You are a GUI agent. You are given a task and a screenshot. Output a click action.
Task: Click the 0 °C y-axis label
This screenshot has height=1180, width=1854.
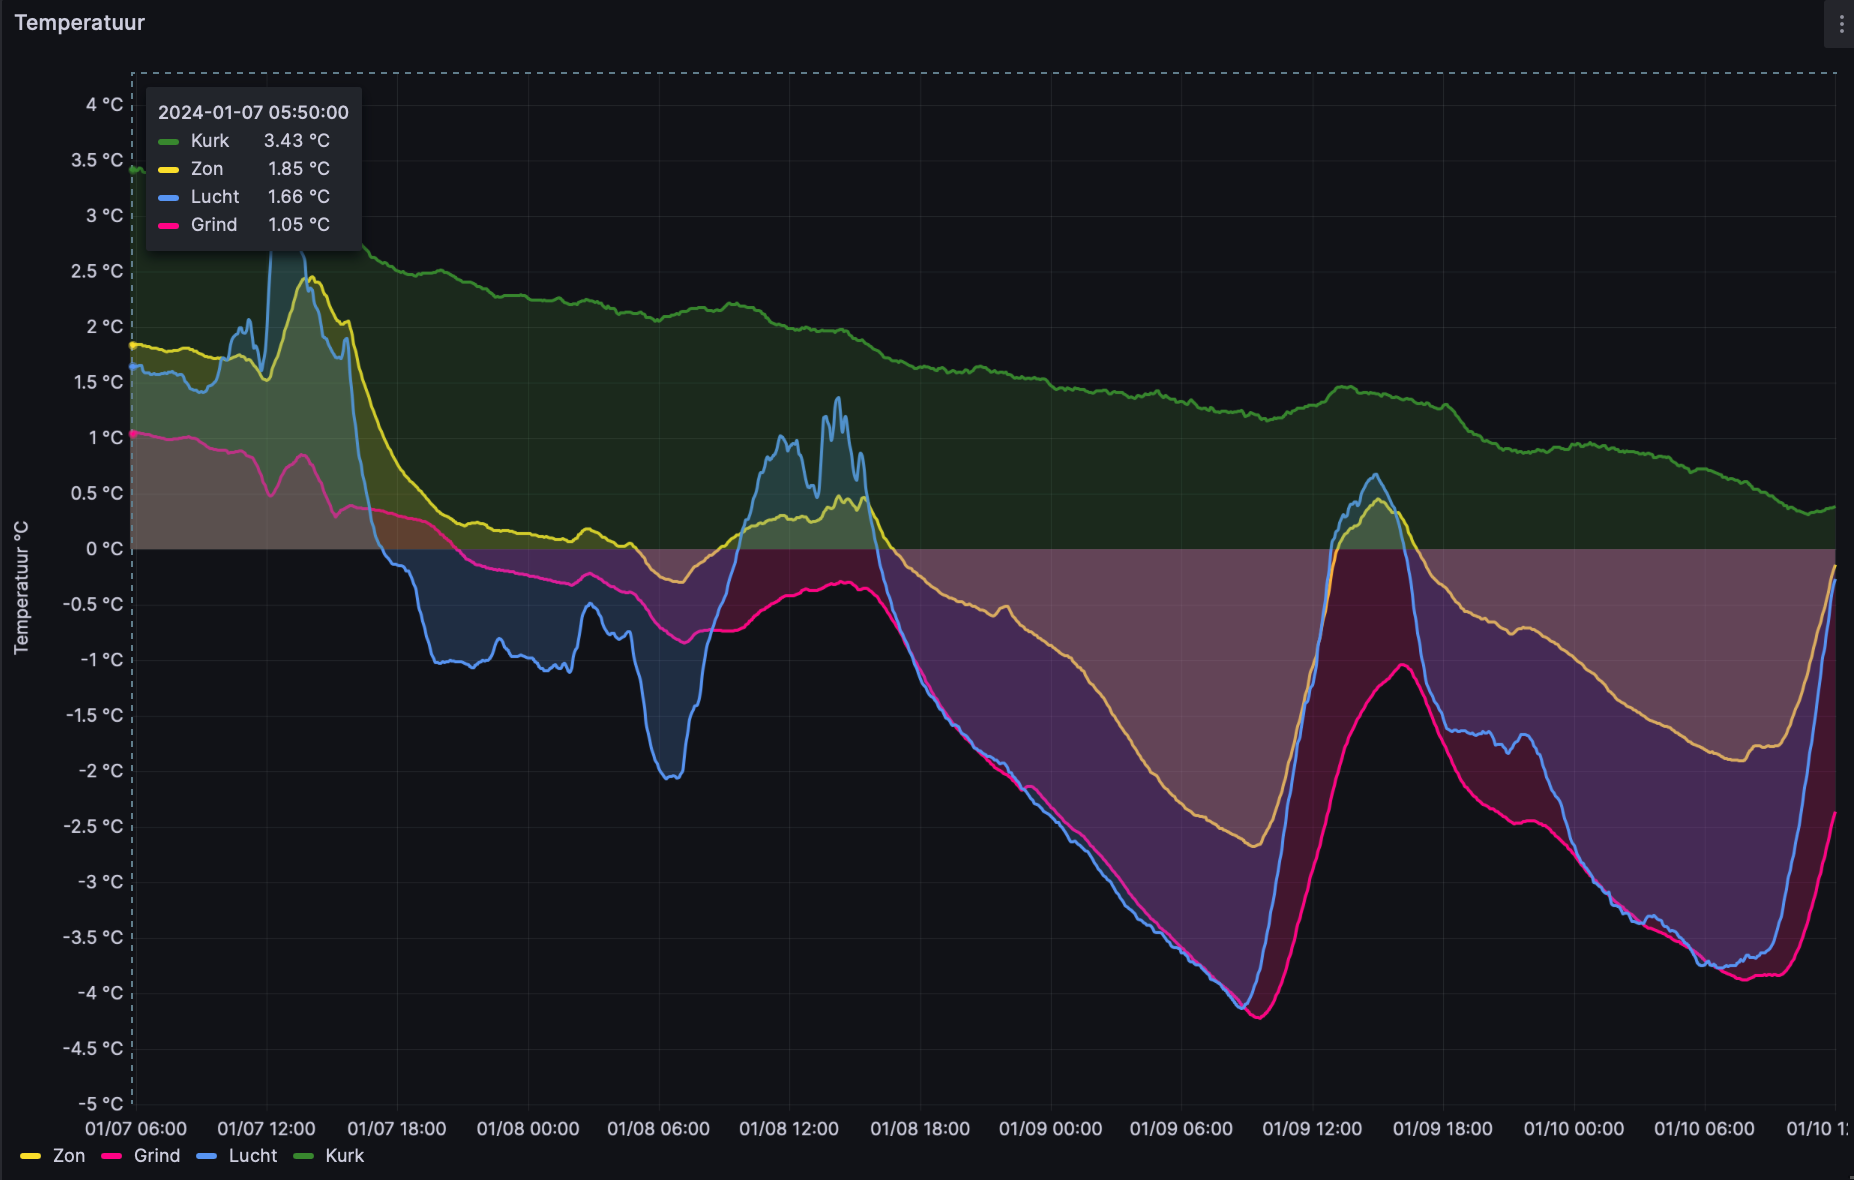(x=104, y=549)
